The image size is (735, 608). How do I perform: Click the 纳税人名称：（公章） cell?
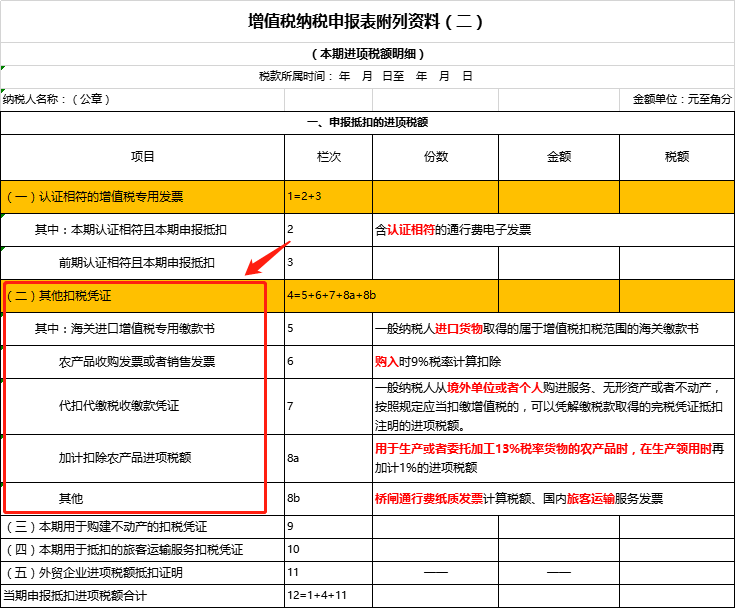(x=142, y=99)
